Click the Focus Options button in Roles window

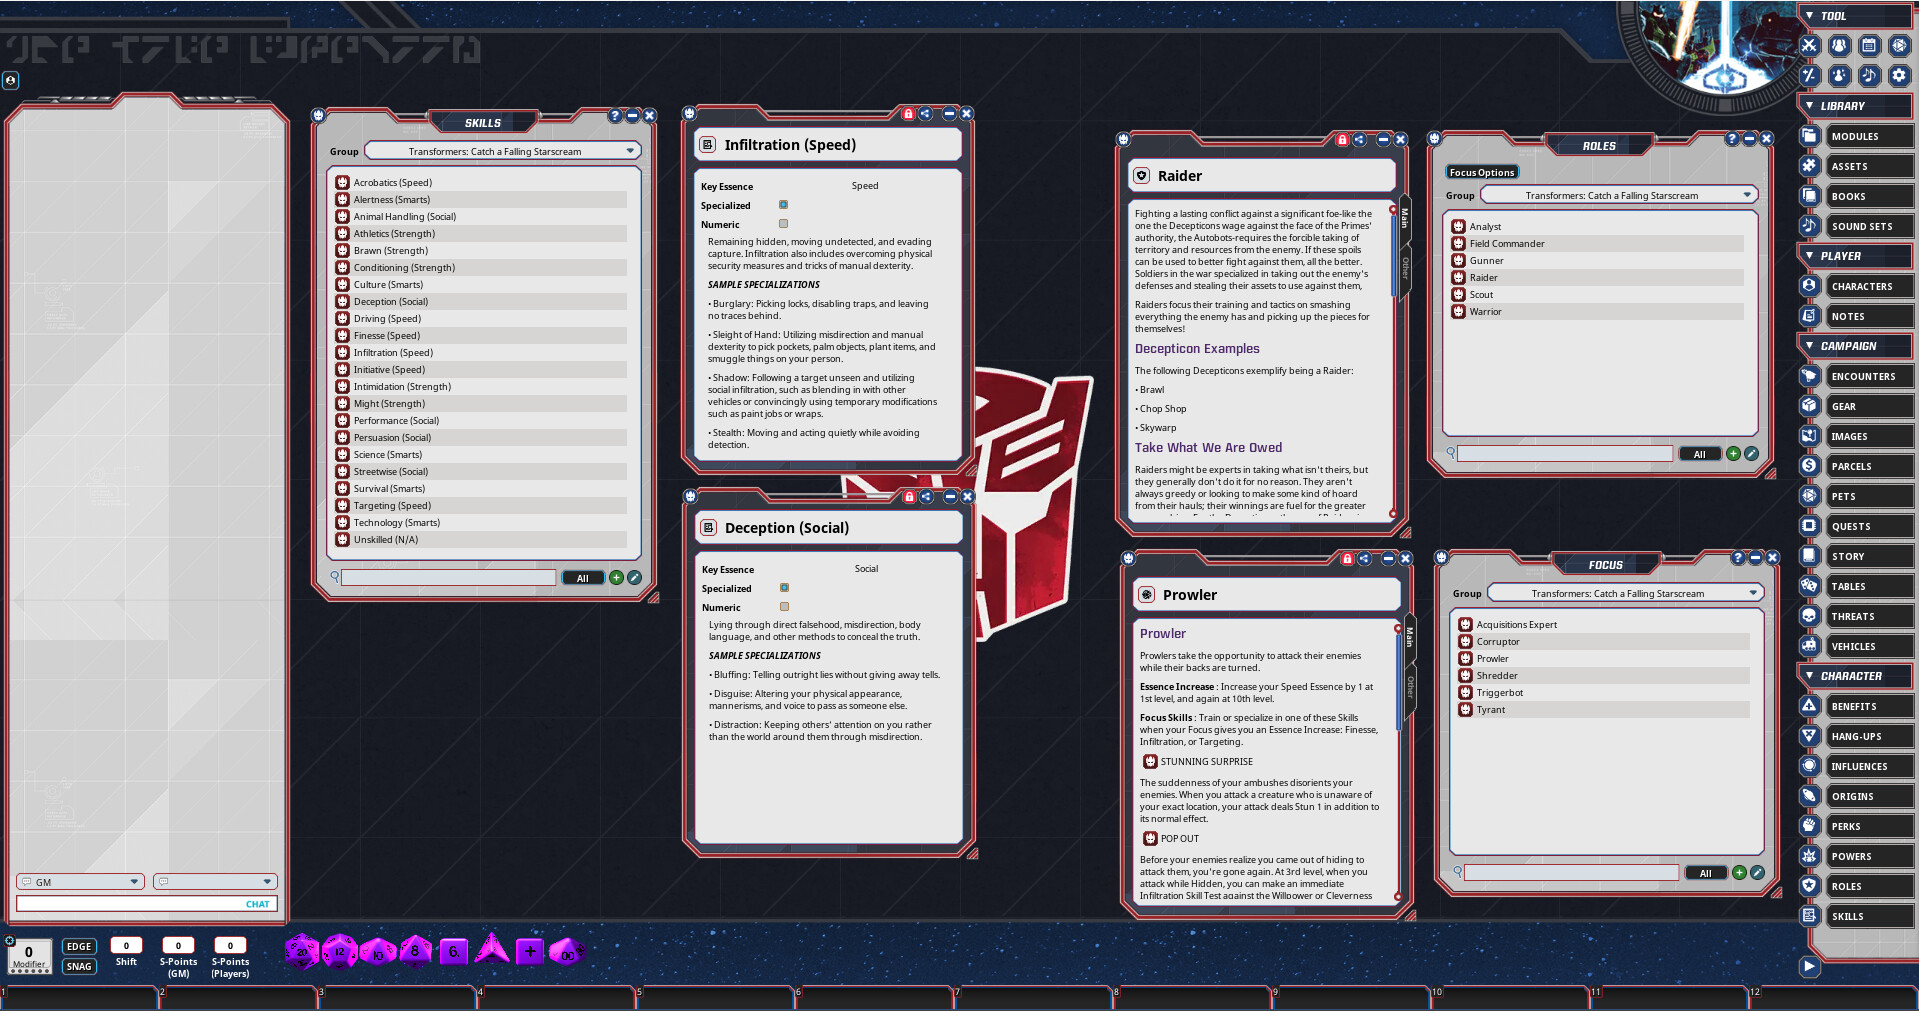point(1481,172)
